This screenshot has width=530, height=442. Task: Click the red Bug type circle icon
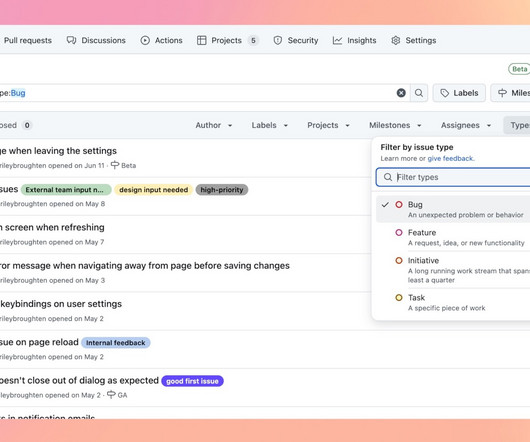[x=399, y=204]
